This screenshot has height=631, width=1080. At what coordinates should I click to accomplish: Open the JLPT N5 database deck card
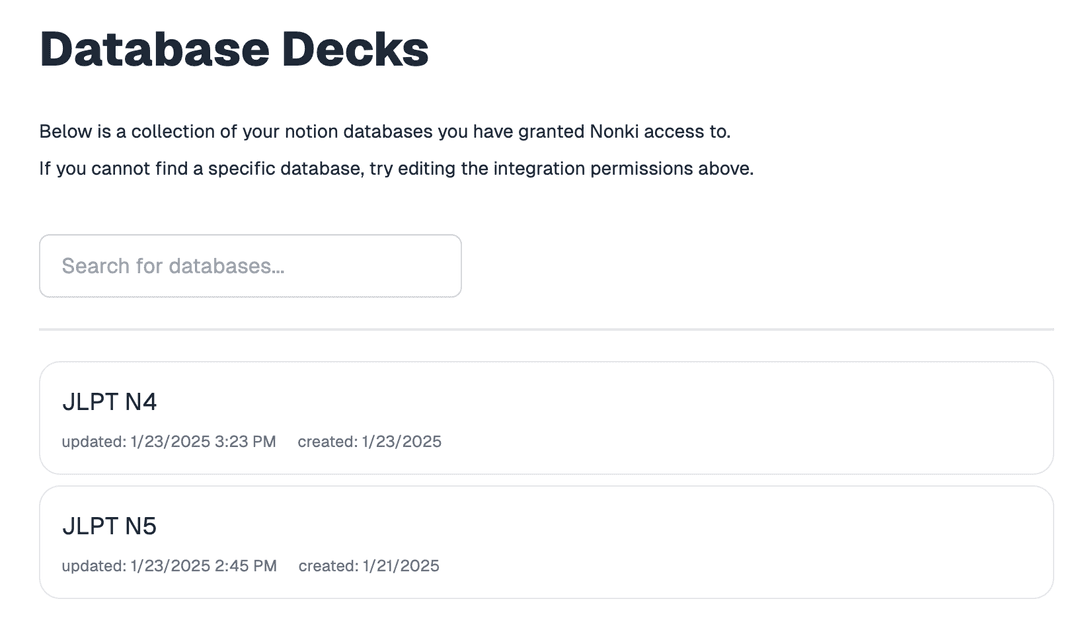[546, 542]
